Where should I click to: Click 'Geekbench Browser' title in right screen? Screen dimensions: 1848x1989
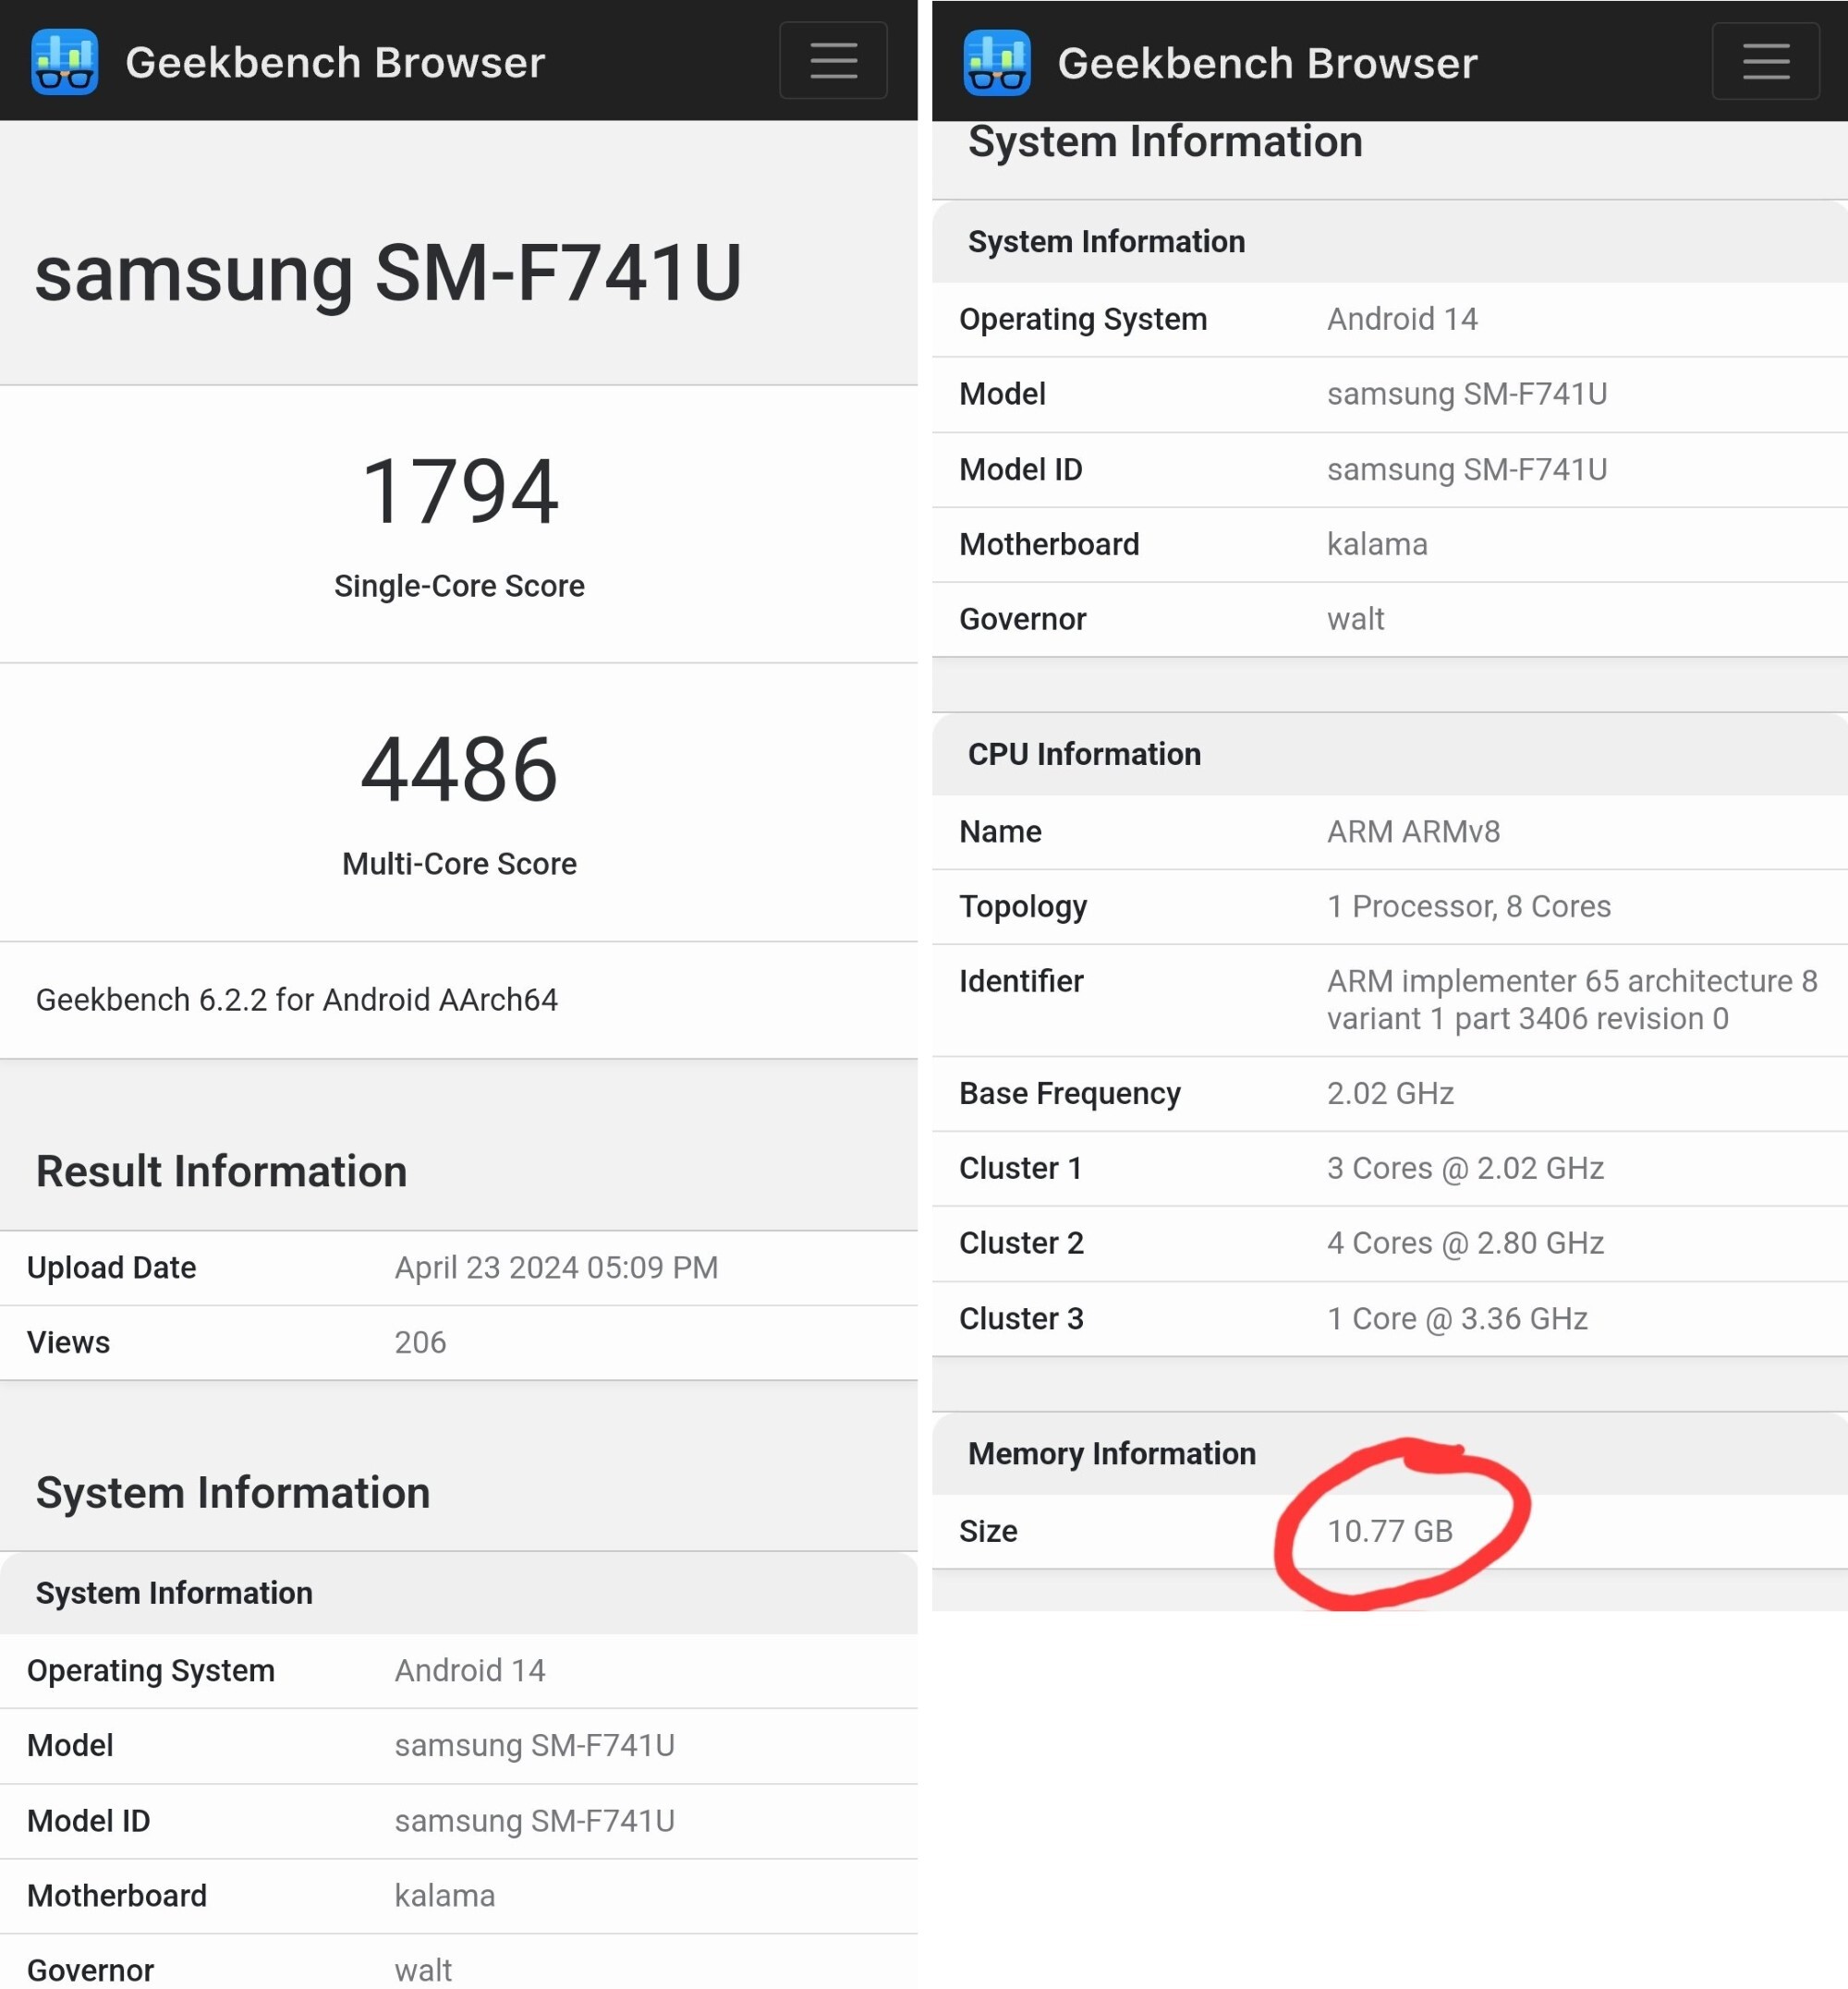(x=1267, y=64)
